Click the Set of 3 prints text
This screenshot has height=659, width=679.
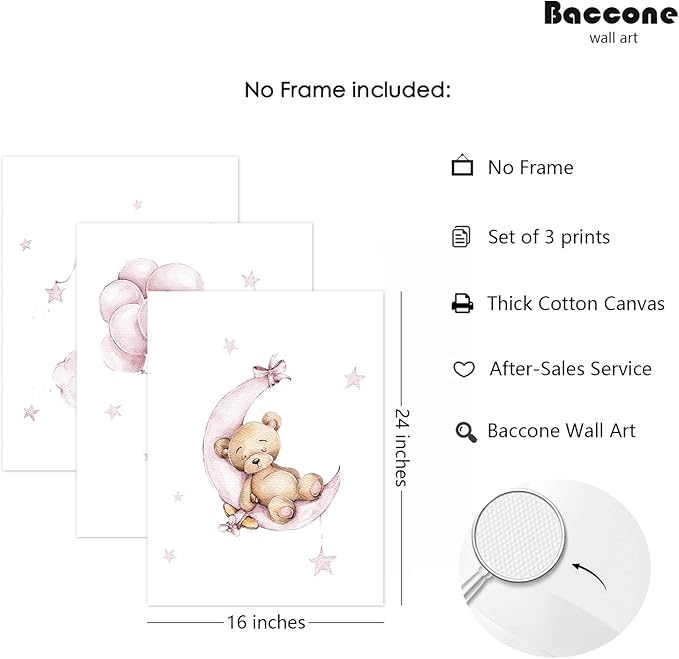(548, 237)
